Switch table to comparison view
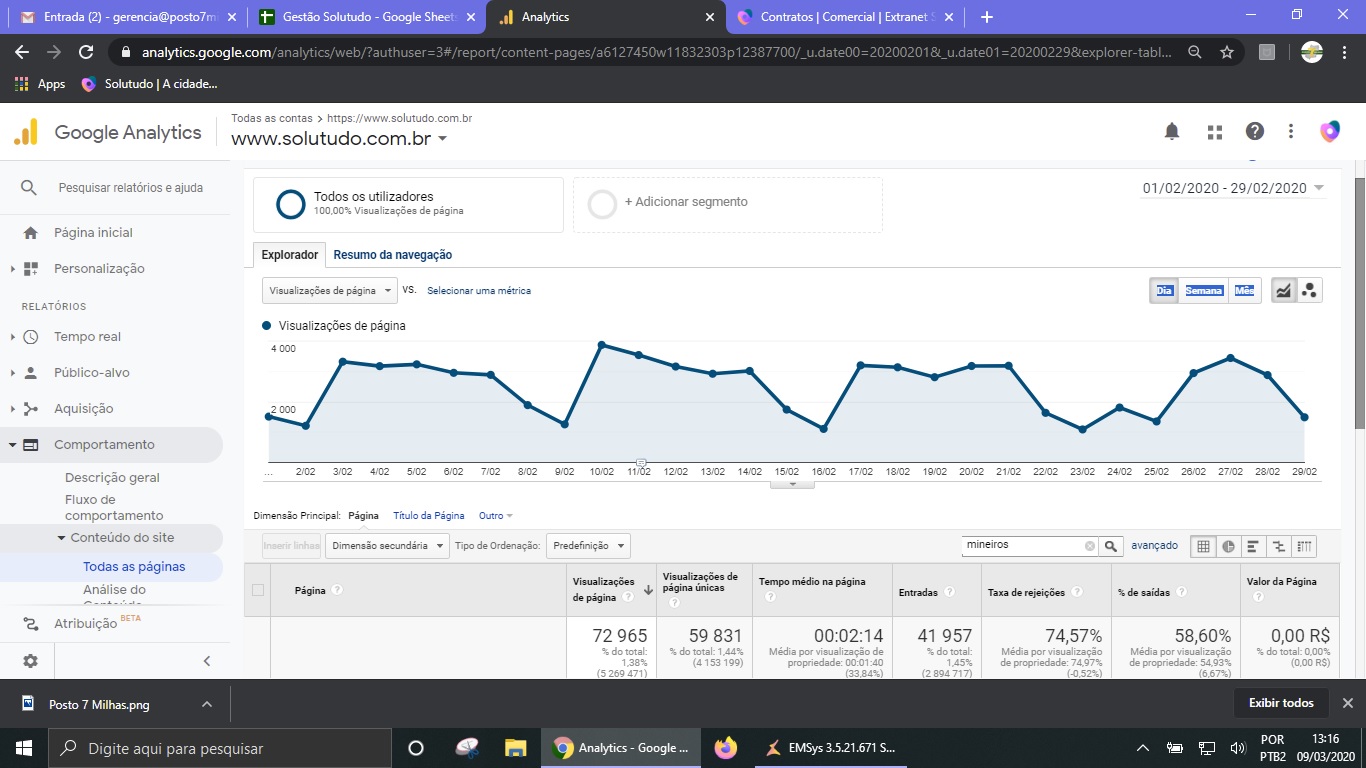 [1278, 546]
